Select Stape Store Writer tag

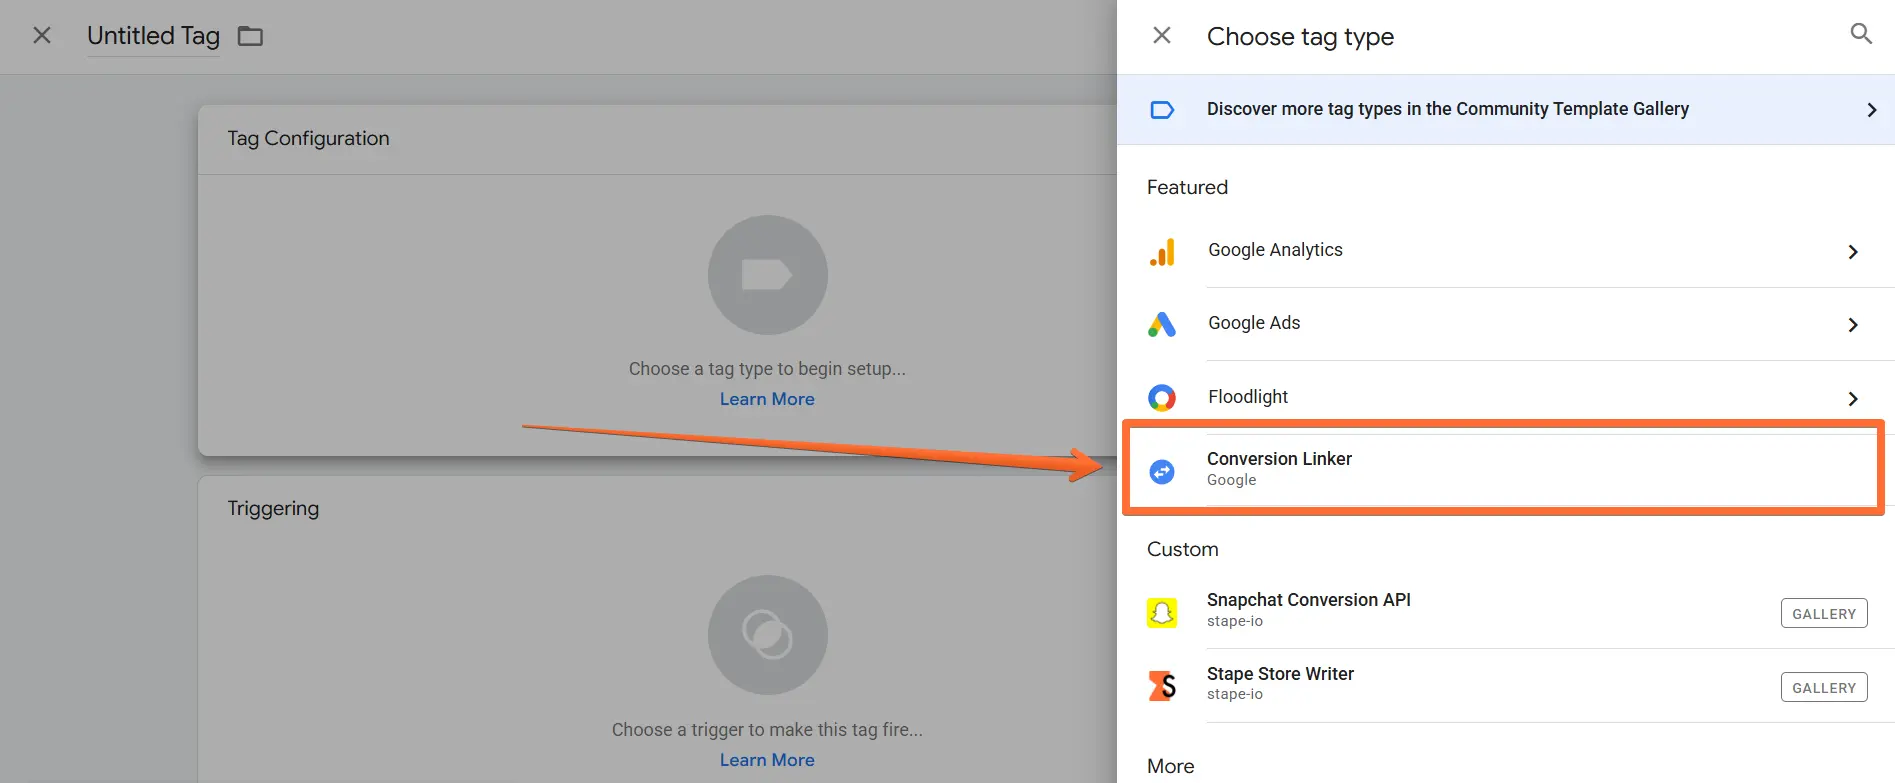(x=1506, y=685)
